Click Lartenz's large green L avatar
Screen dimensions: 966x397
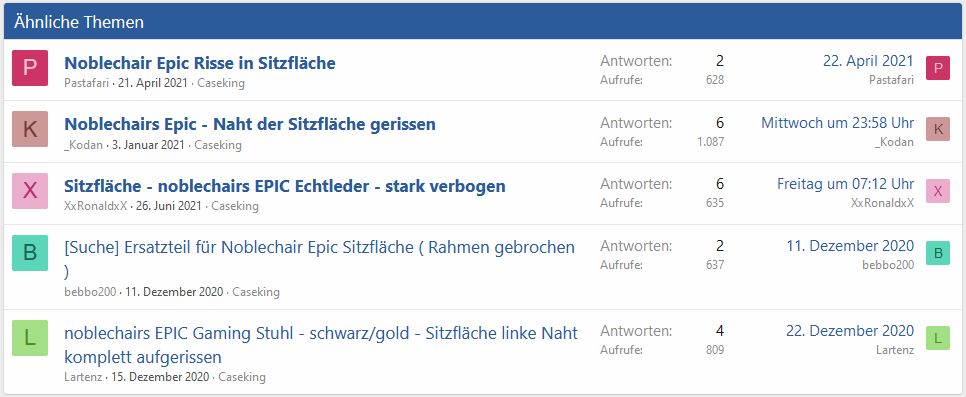pos(30,338)
